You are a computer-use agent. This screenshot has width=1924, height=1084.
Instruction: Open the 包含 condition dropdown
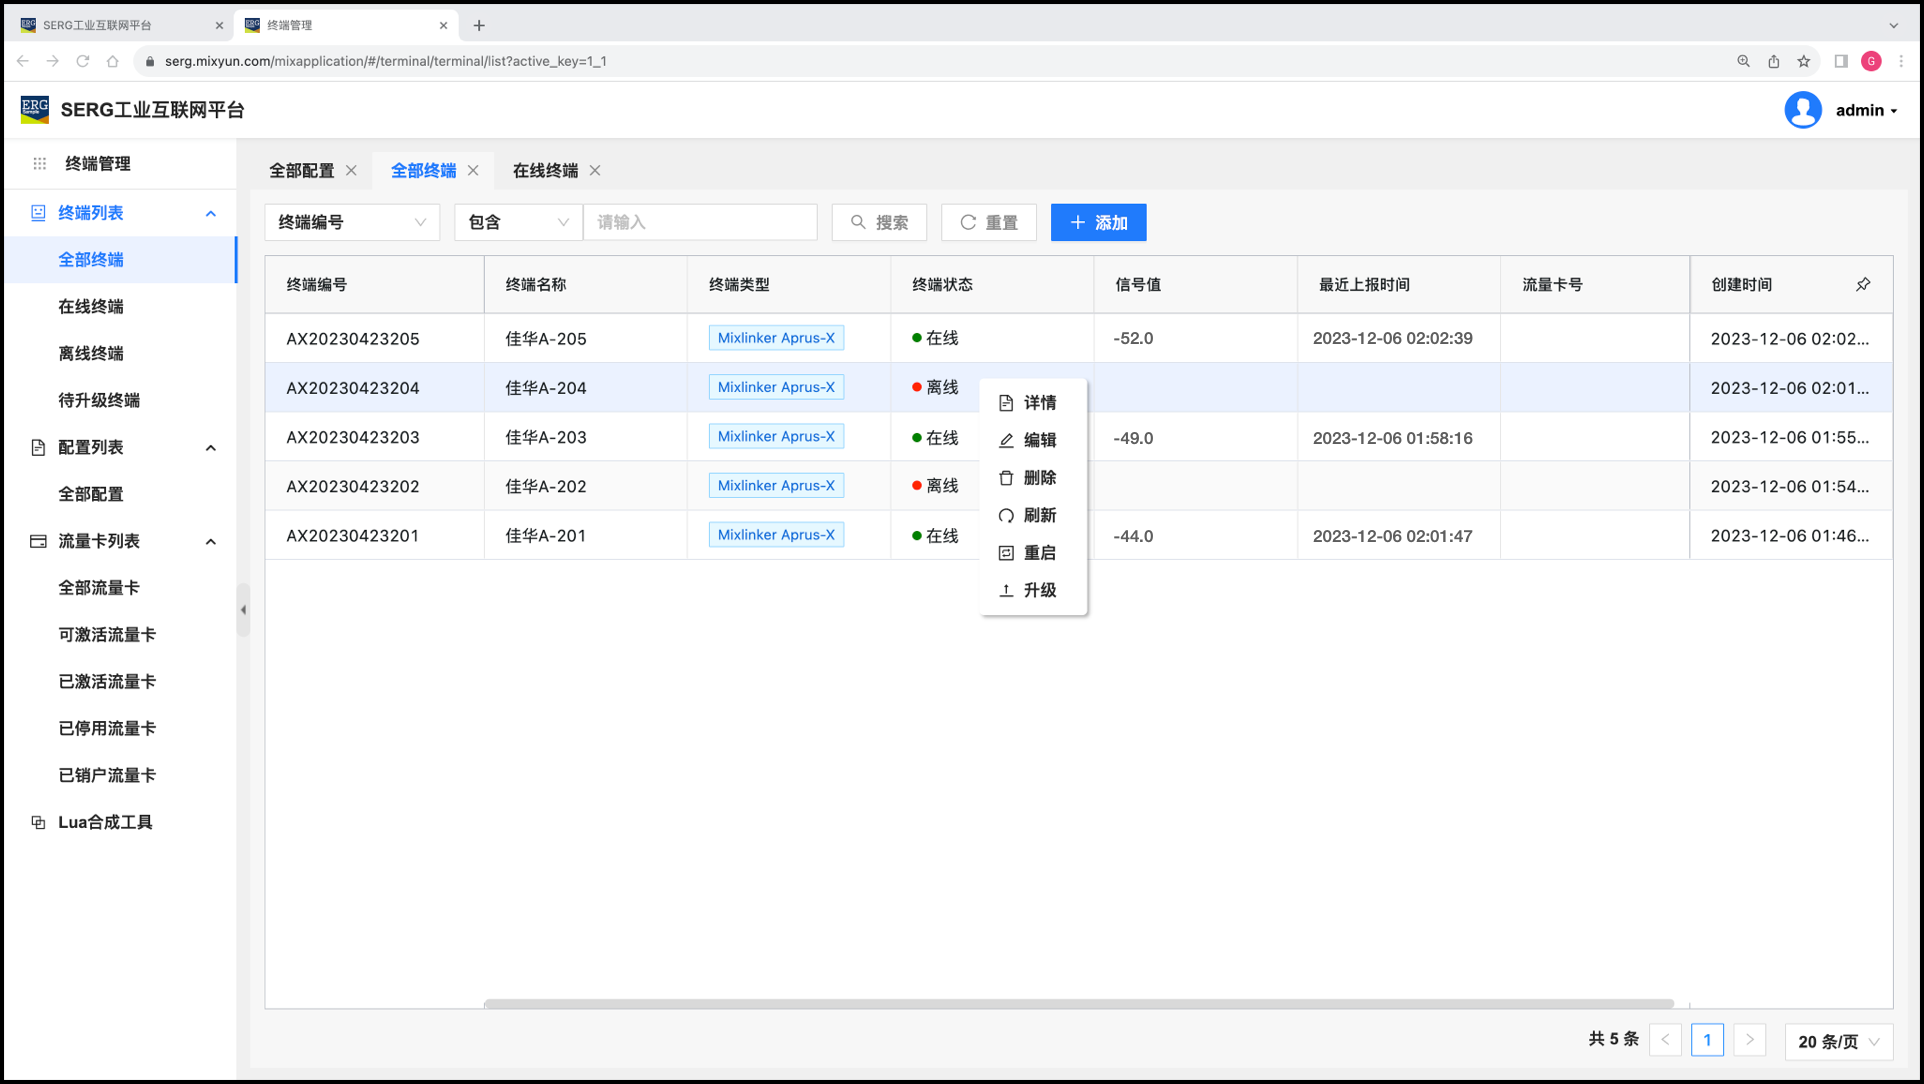pyautogui.click(x=518, y=222)
